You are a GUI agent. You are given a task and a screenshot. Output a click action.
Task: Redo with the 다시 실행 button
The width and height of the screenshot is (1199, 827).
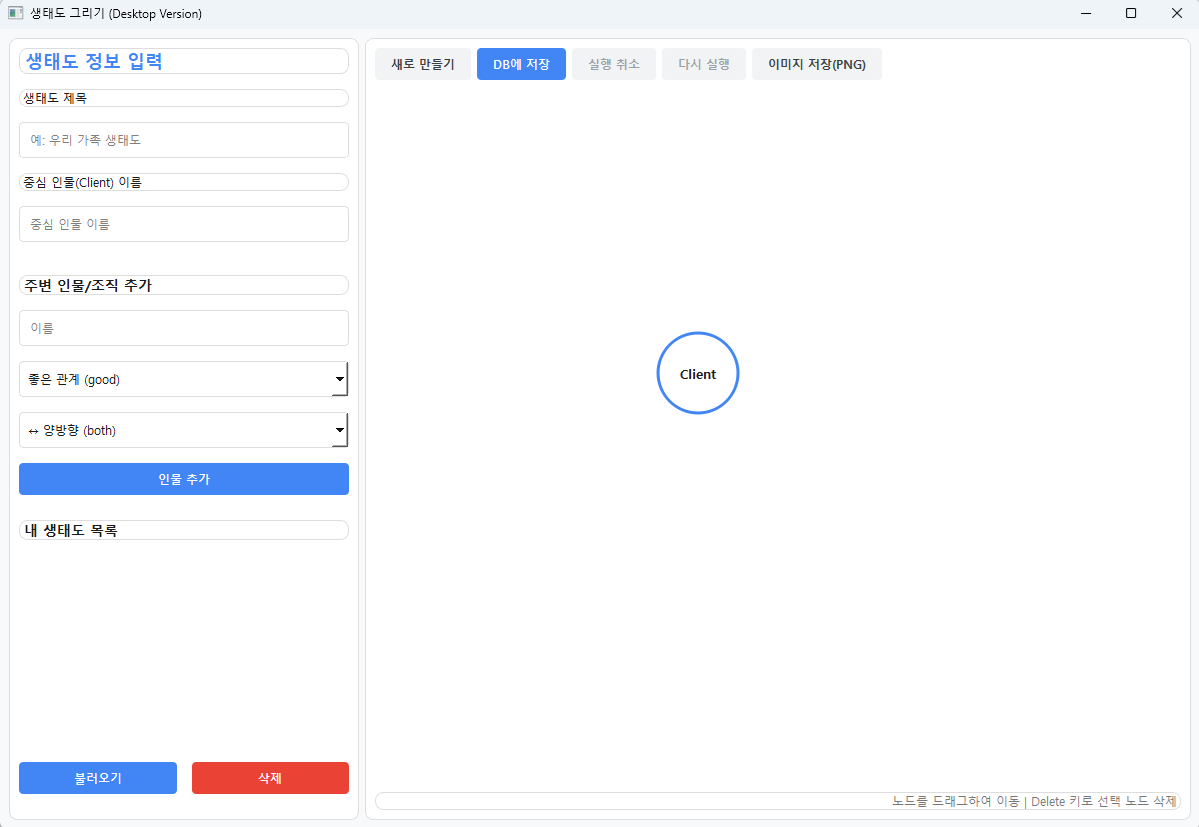(703, 63)
